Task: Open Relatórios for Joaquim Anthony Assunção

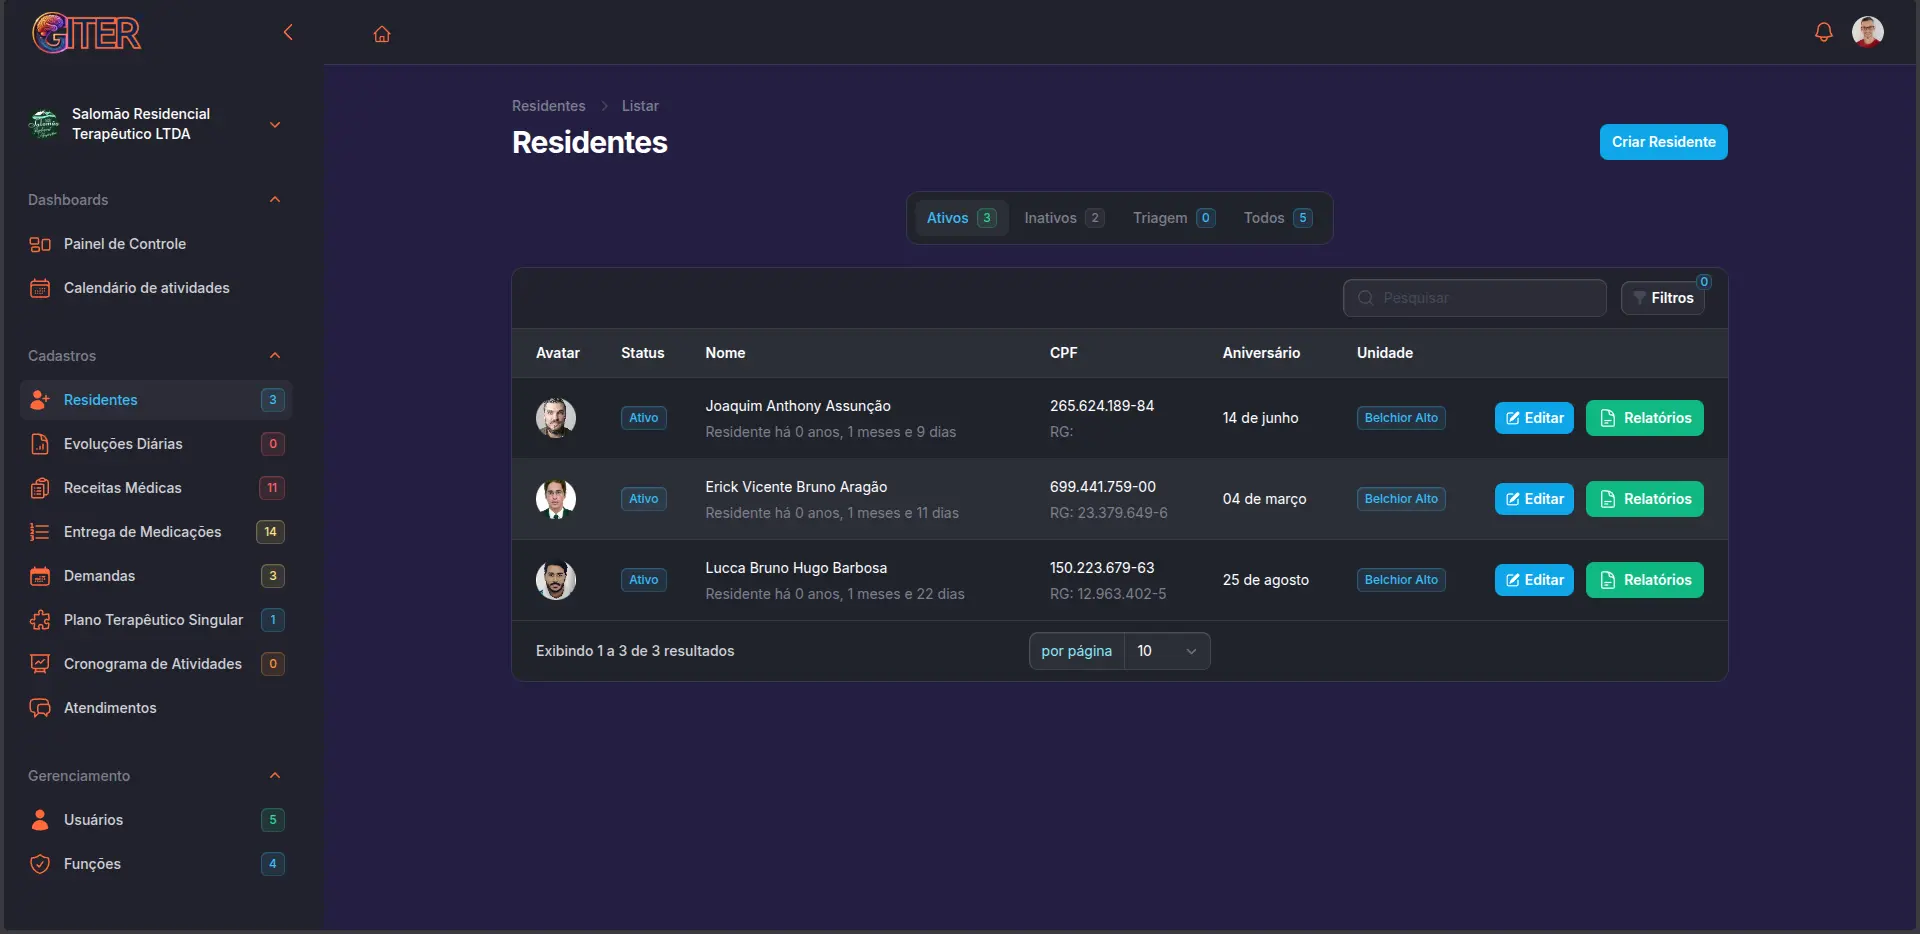Action: 1644,418
